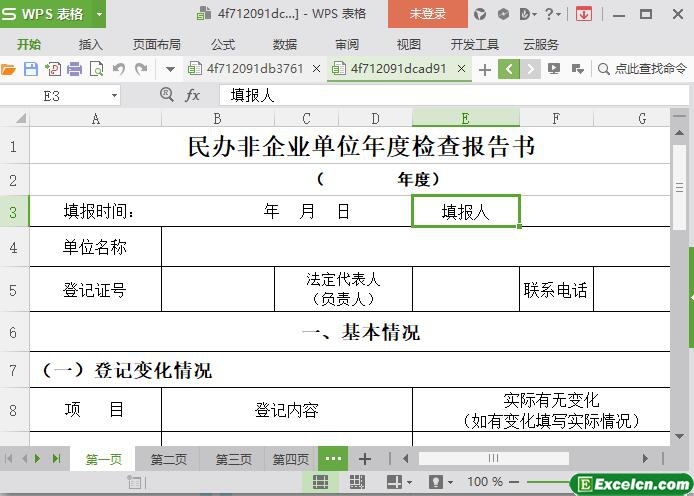Select the 单位名称 cell

point(95,247)
